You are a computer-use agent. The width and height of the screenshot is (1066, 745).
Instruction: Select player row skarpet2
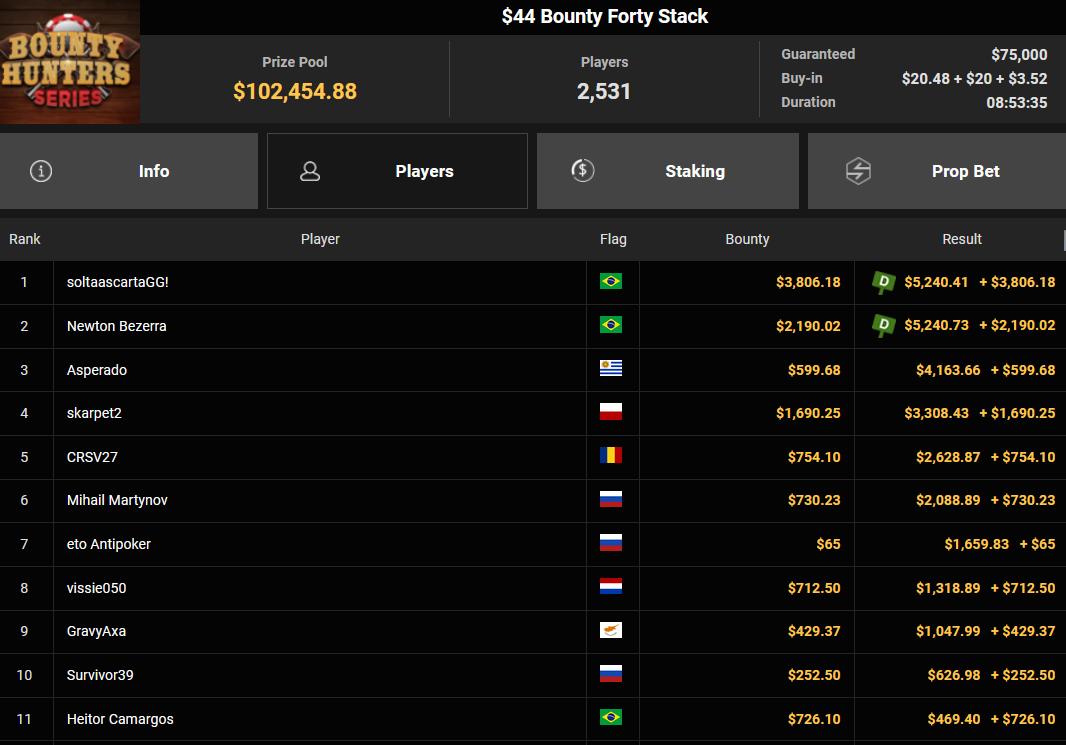tap(533, 413)
